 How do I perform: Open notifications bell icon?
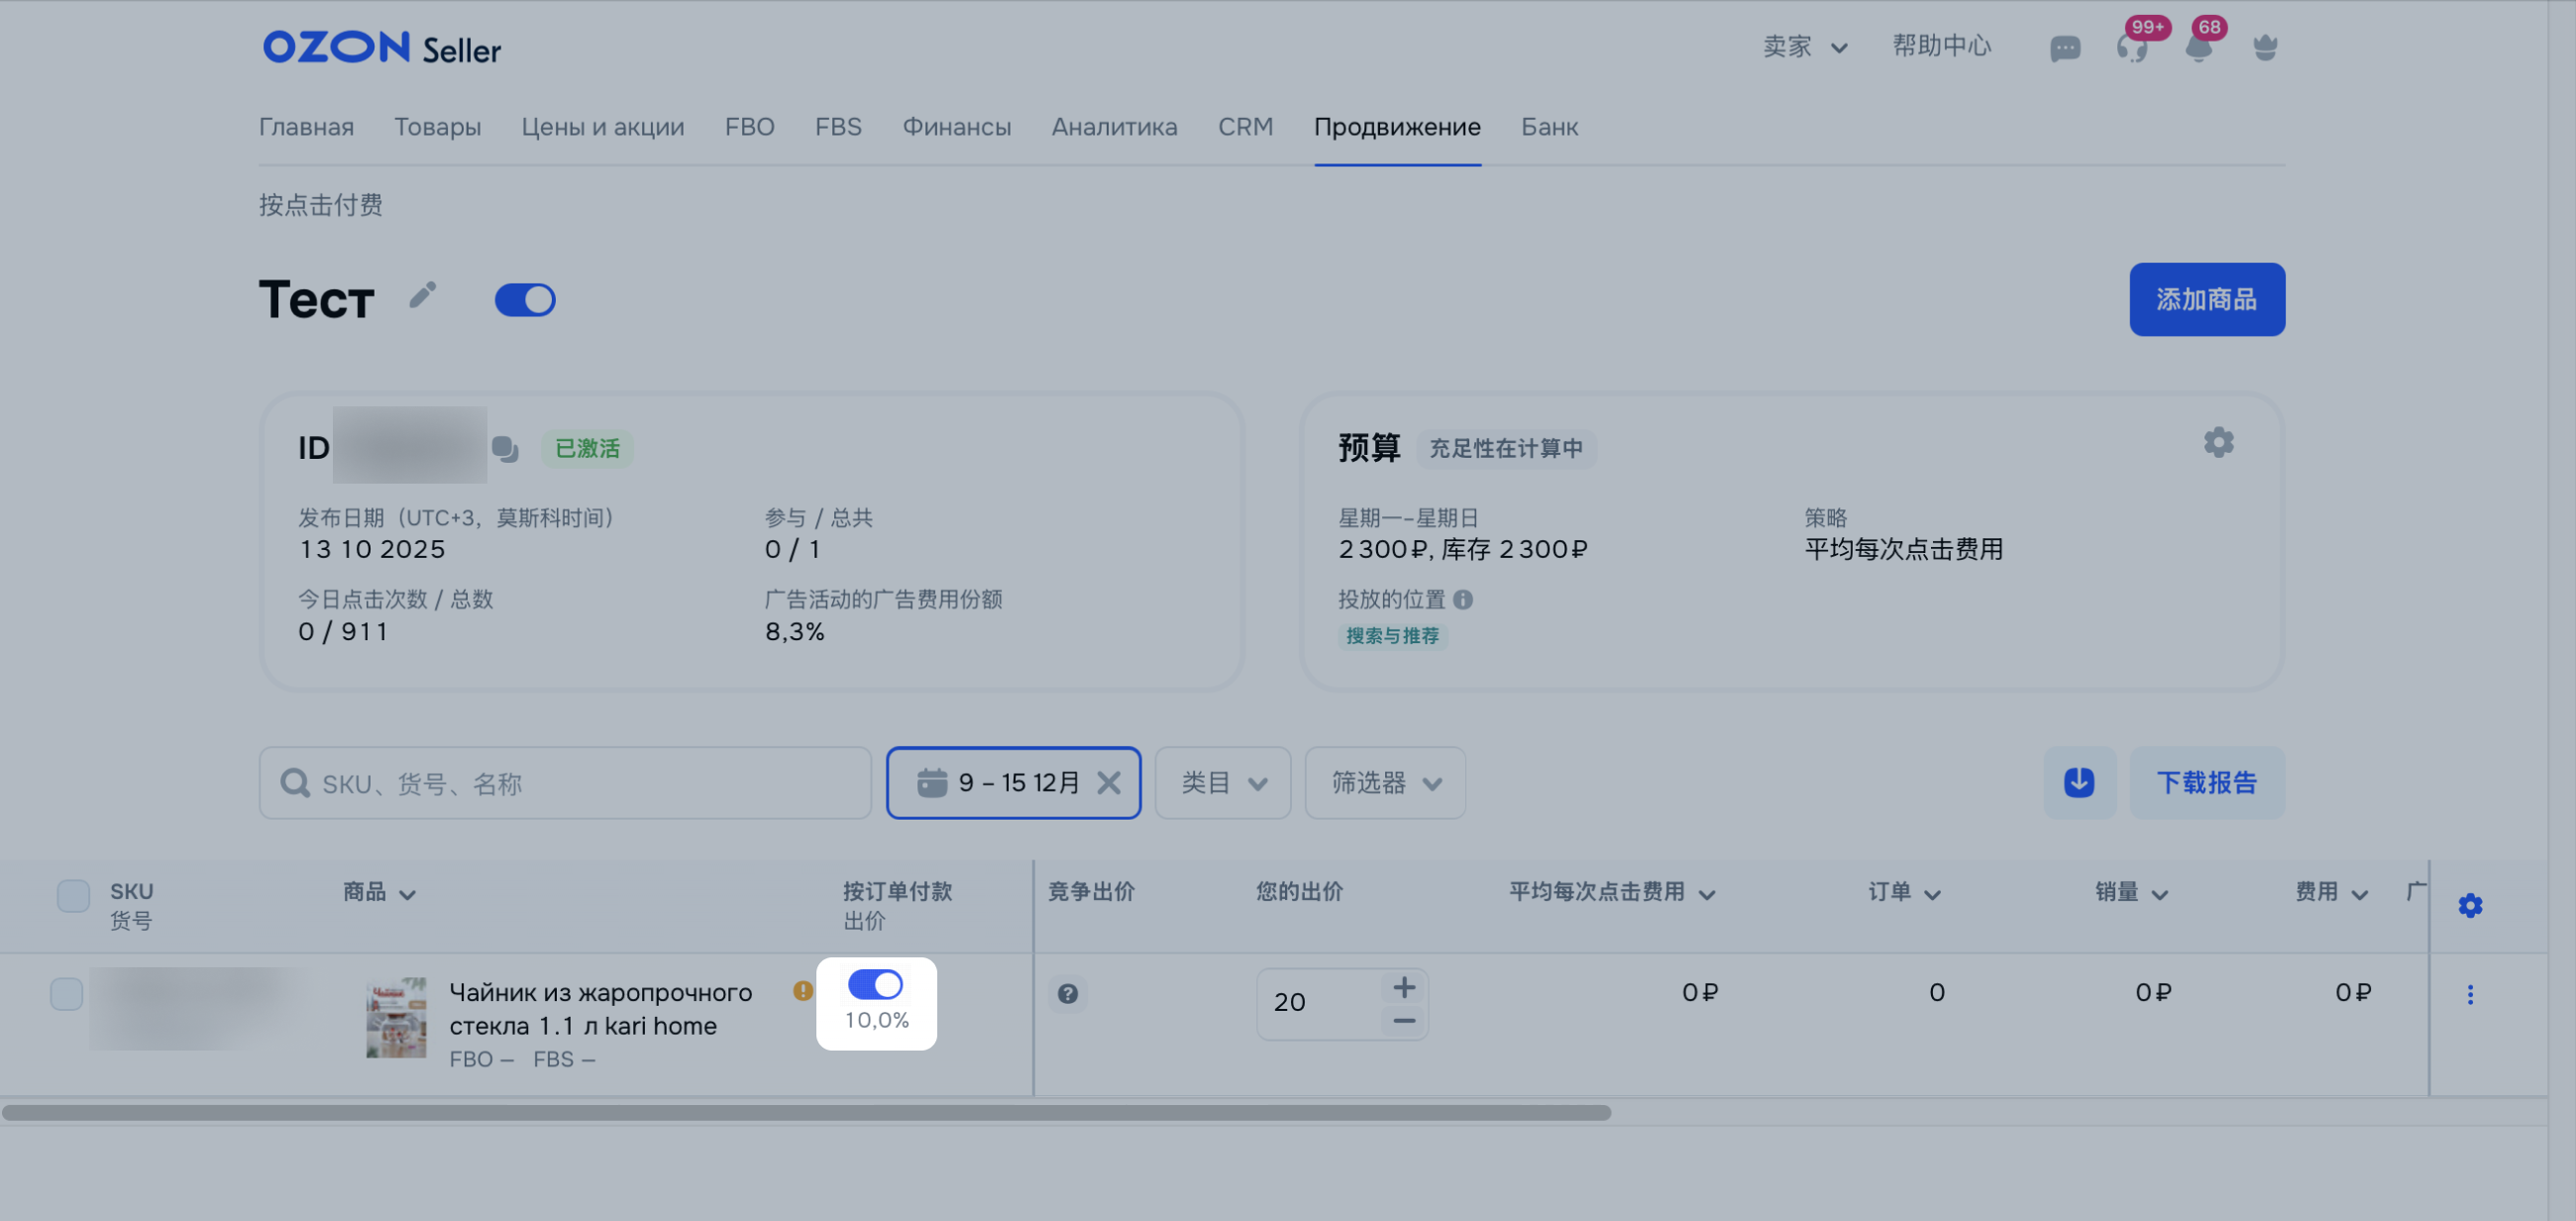click(x=2198, y=48)
